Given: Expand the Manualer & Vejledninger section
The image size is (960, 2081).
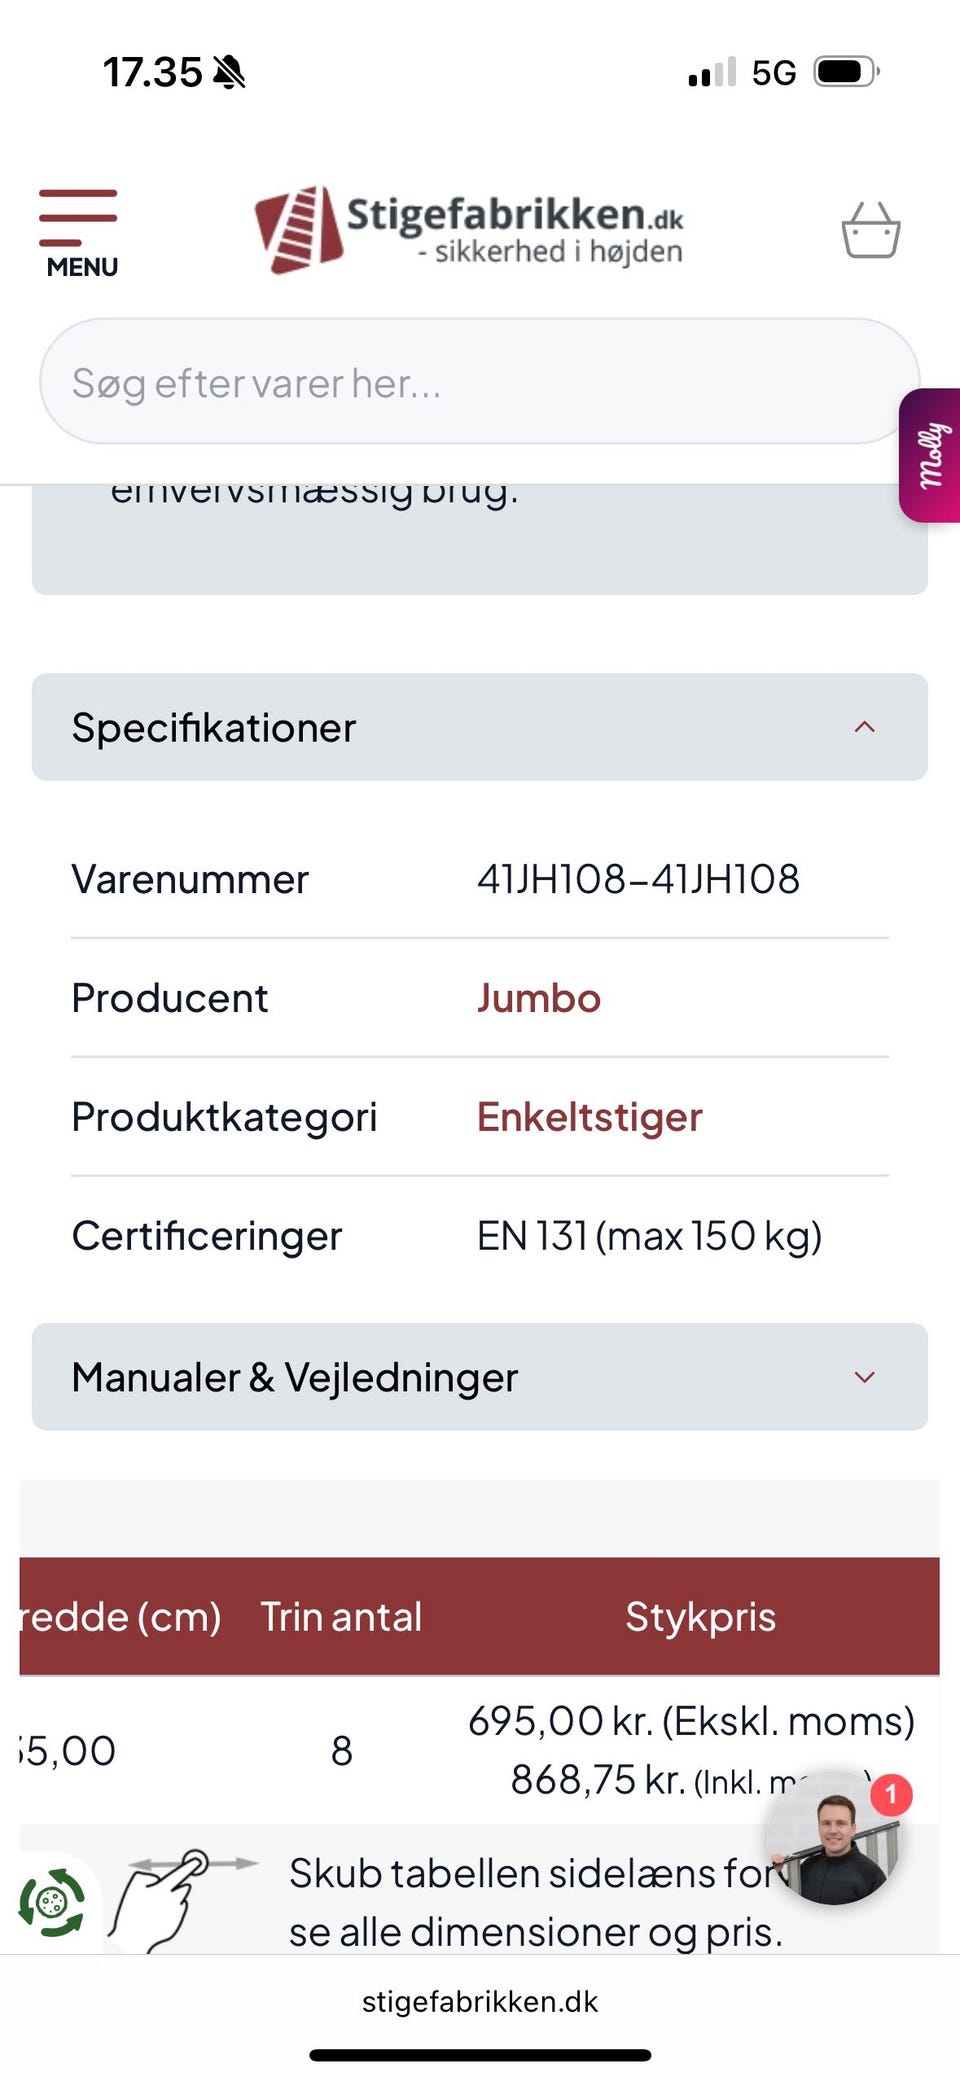Looking at the screenshot, I should point(479,1377).
